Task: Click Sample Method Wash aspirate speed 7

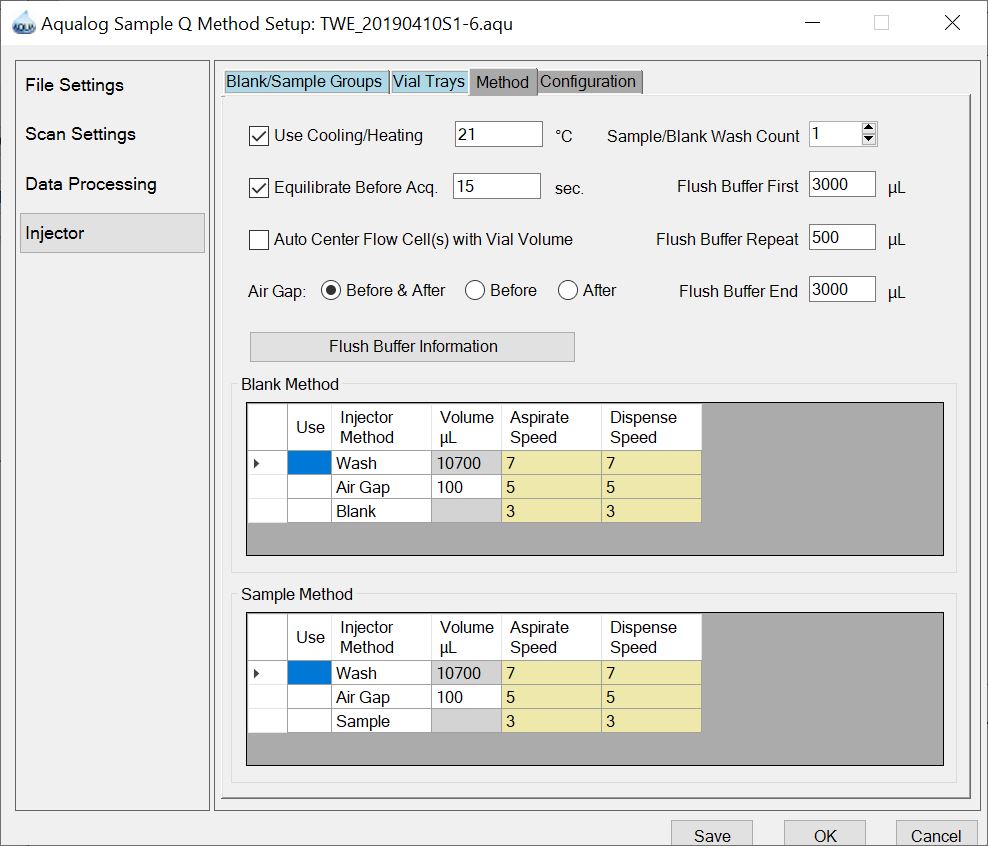Action: point(551,673)
